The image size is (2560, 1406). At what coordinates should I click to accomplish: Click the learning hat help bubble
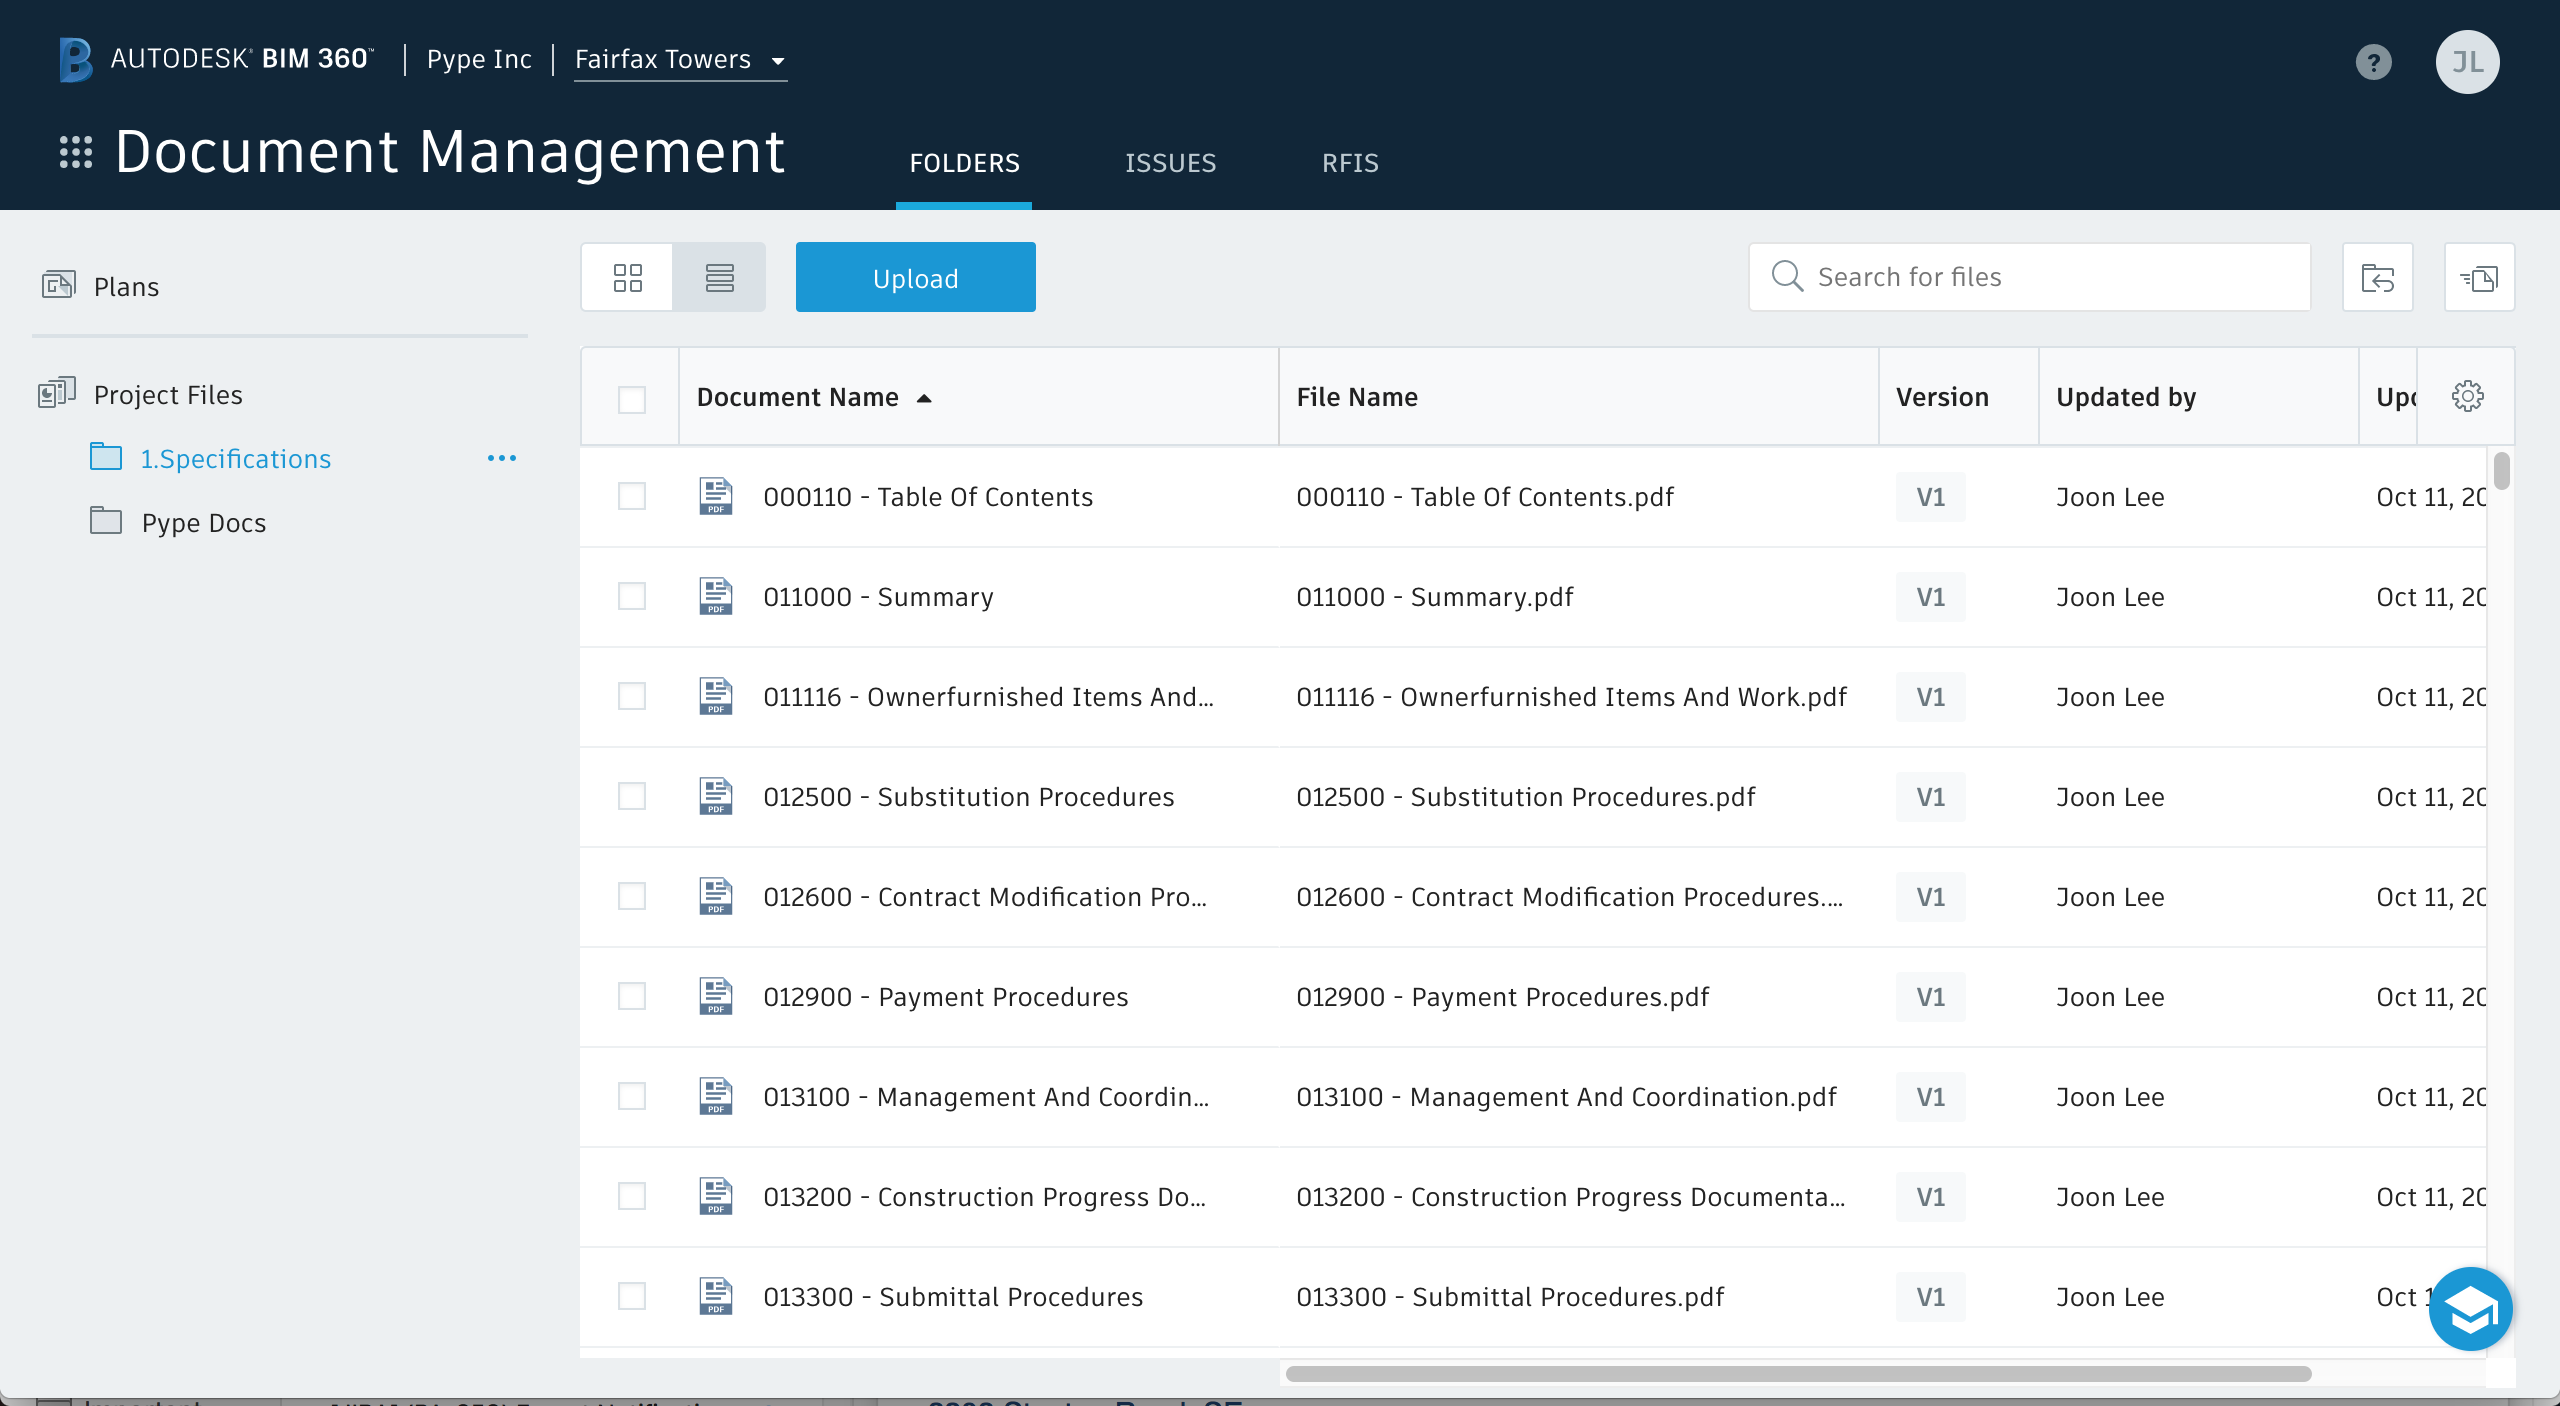2470,1308
